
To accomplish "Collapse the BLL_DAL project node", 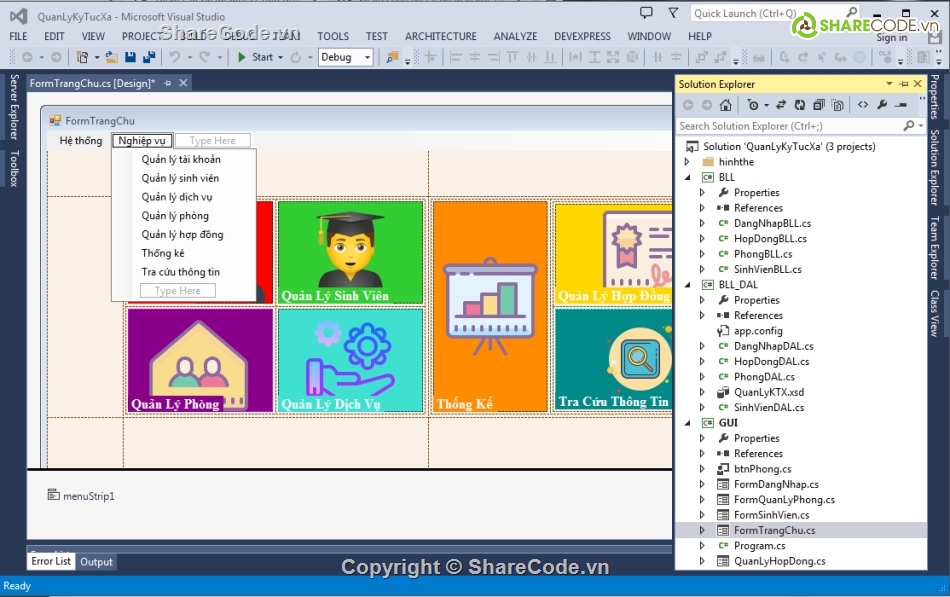I will [688, 285].
